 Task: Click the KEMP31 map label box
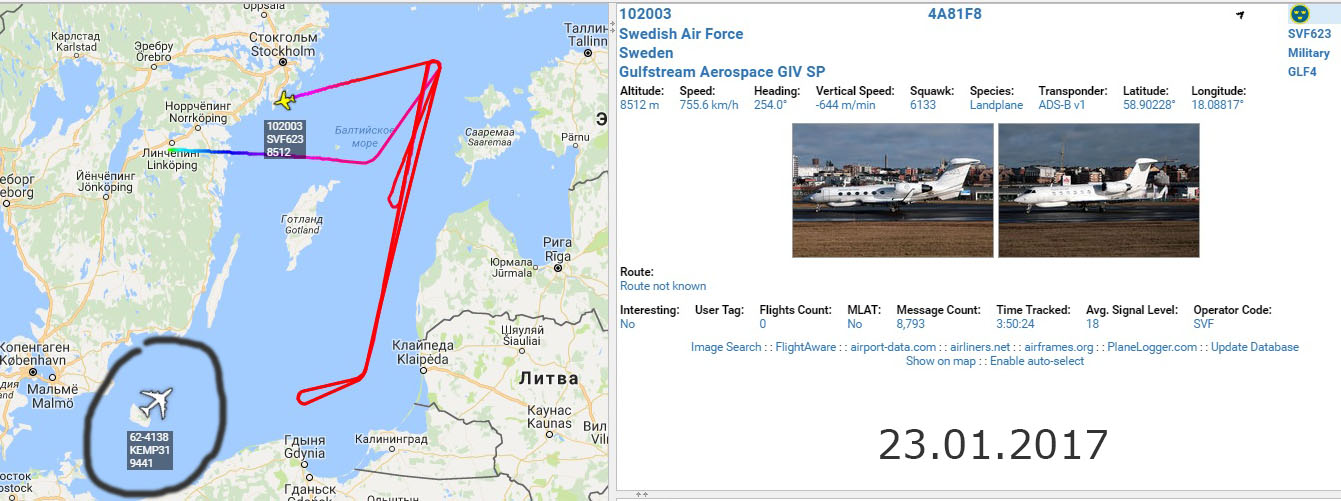pyautogui.click(x=148, y=450)
